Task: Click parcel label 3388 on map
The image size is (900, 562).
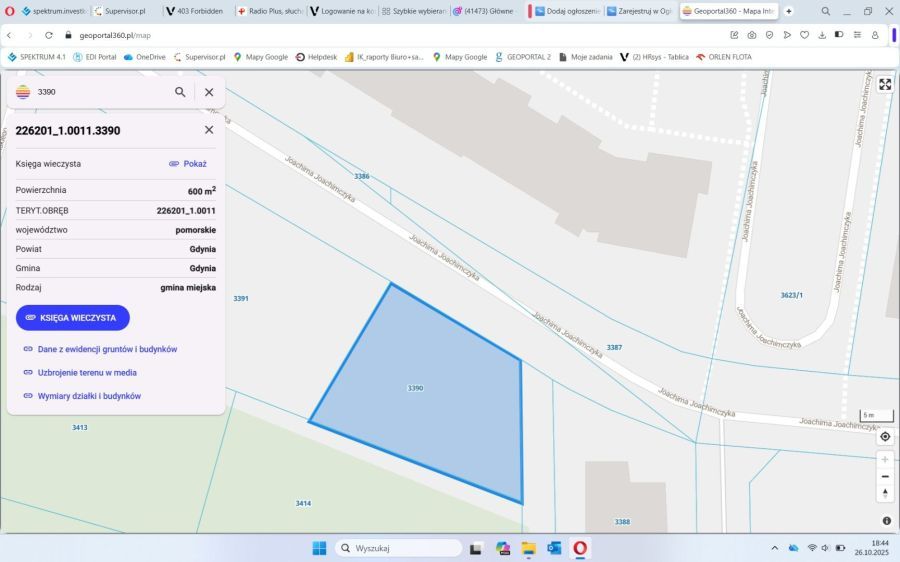Action: [622, 522]
